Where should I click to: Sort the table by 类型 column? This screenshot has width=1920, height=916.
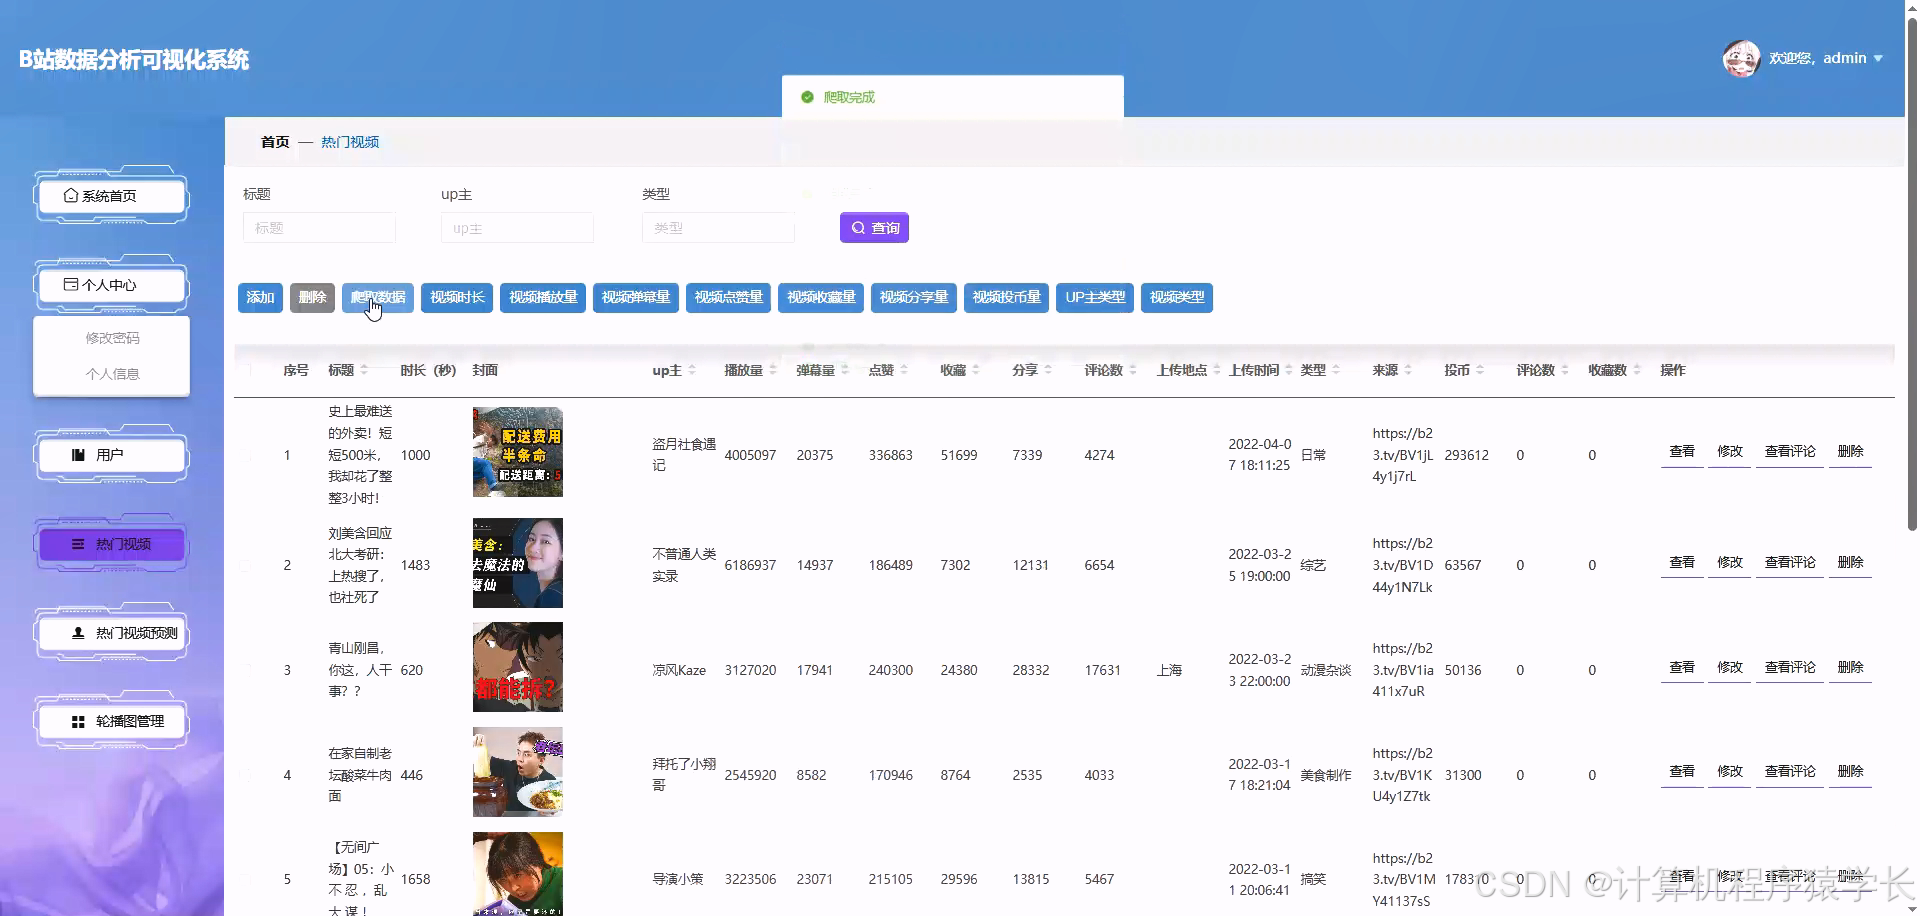pyautogui.click(x=1336, y=370)
